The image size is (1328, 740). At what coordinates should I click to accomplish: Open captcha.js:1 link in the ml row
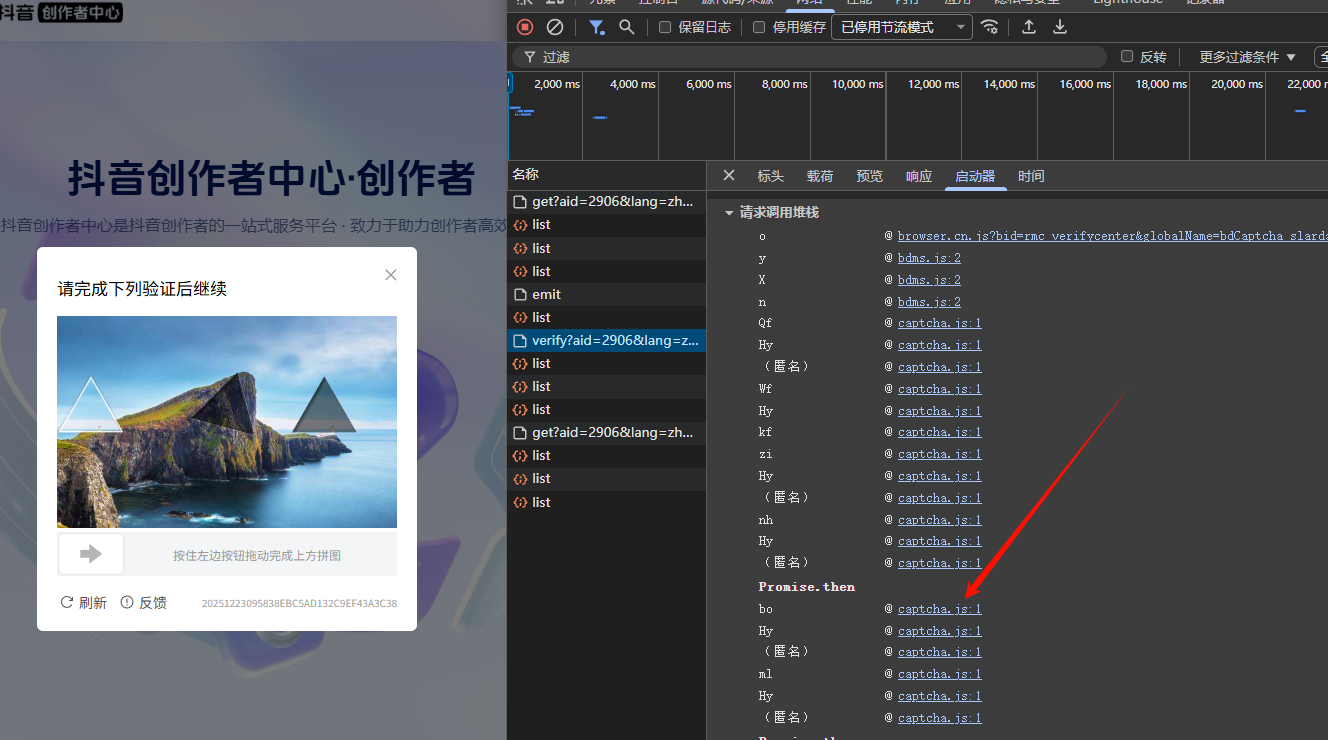(x=940, y=674)
